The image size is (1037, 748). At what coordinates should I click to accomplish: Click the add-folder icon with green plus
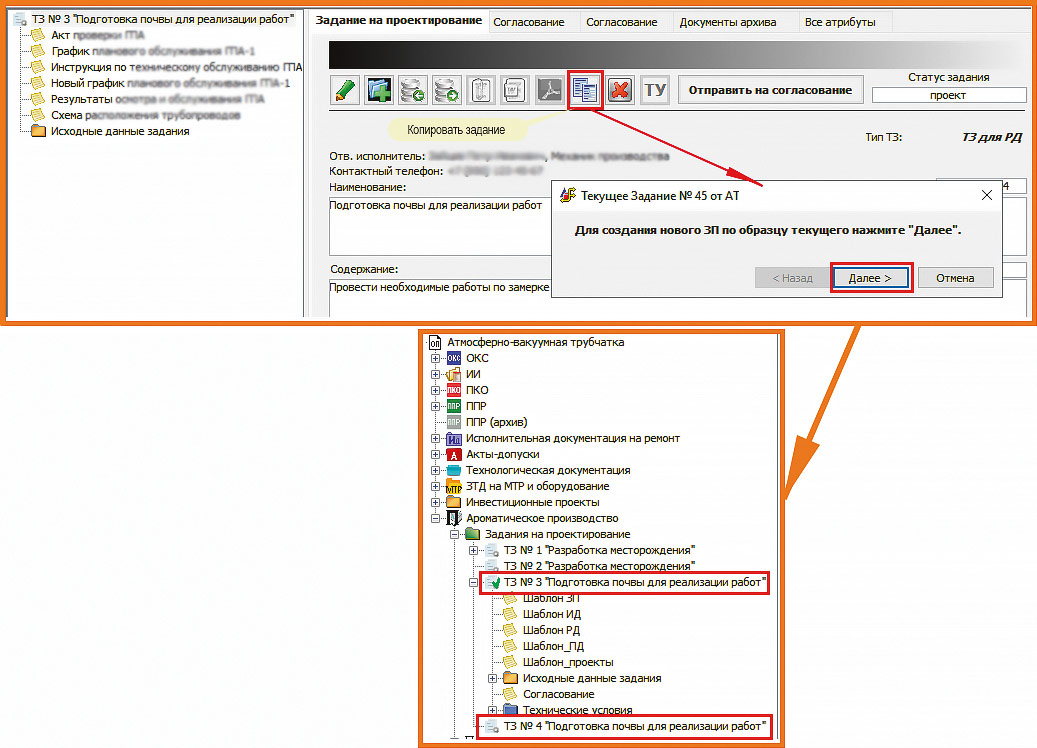380,90
